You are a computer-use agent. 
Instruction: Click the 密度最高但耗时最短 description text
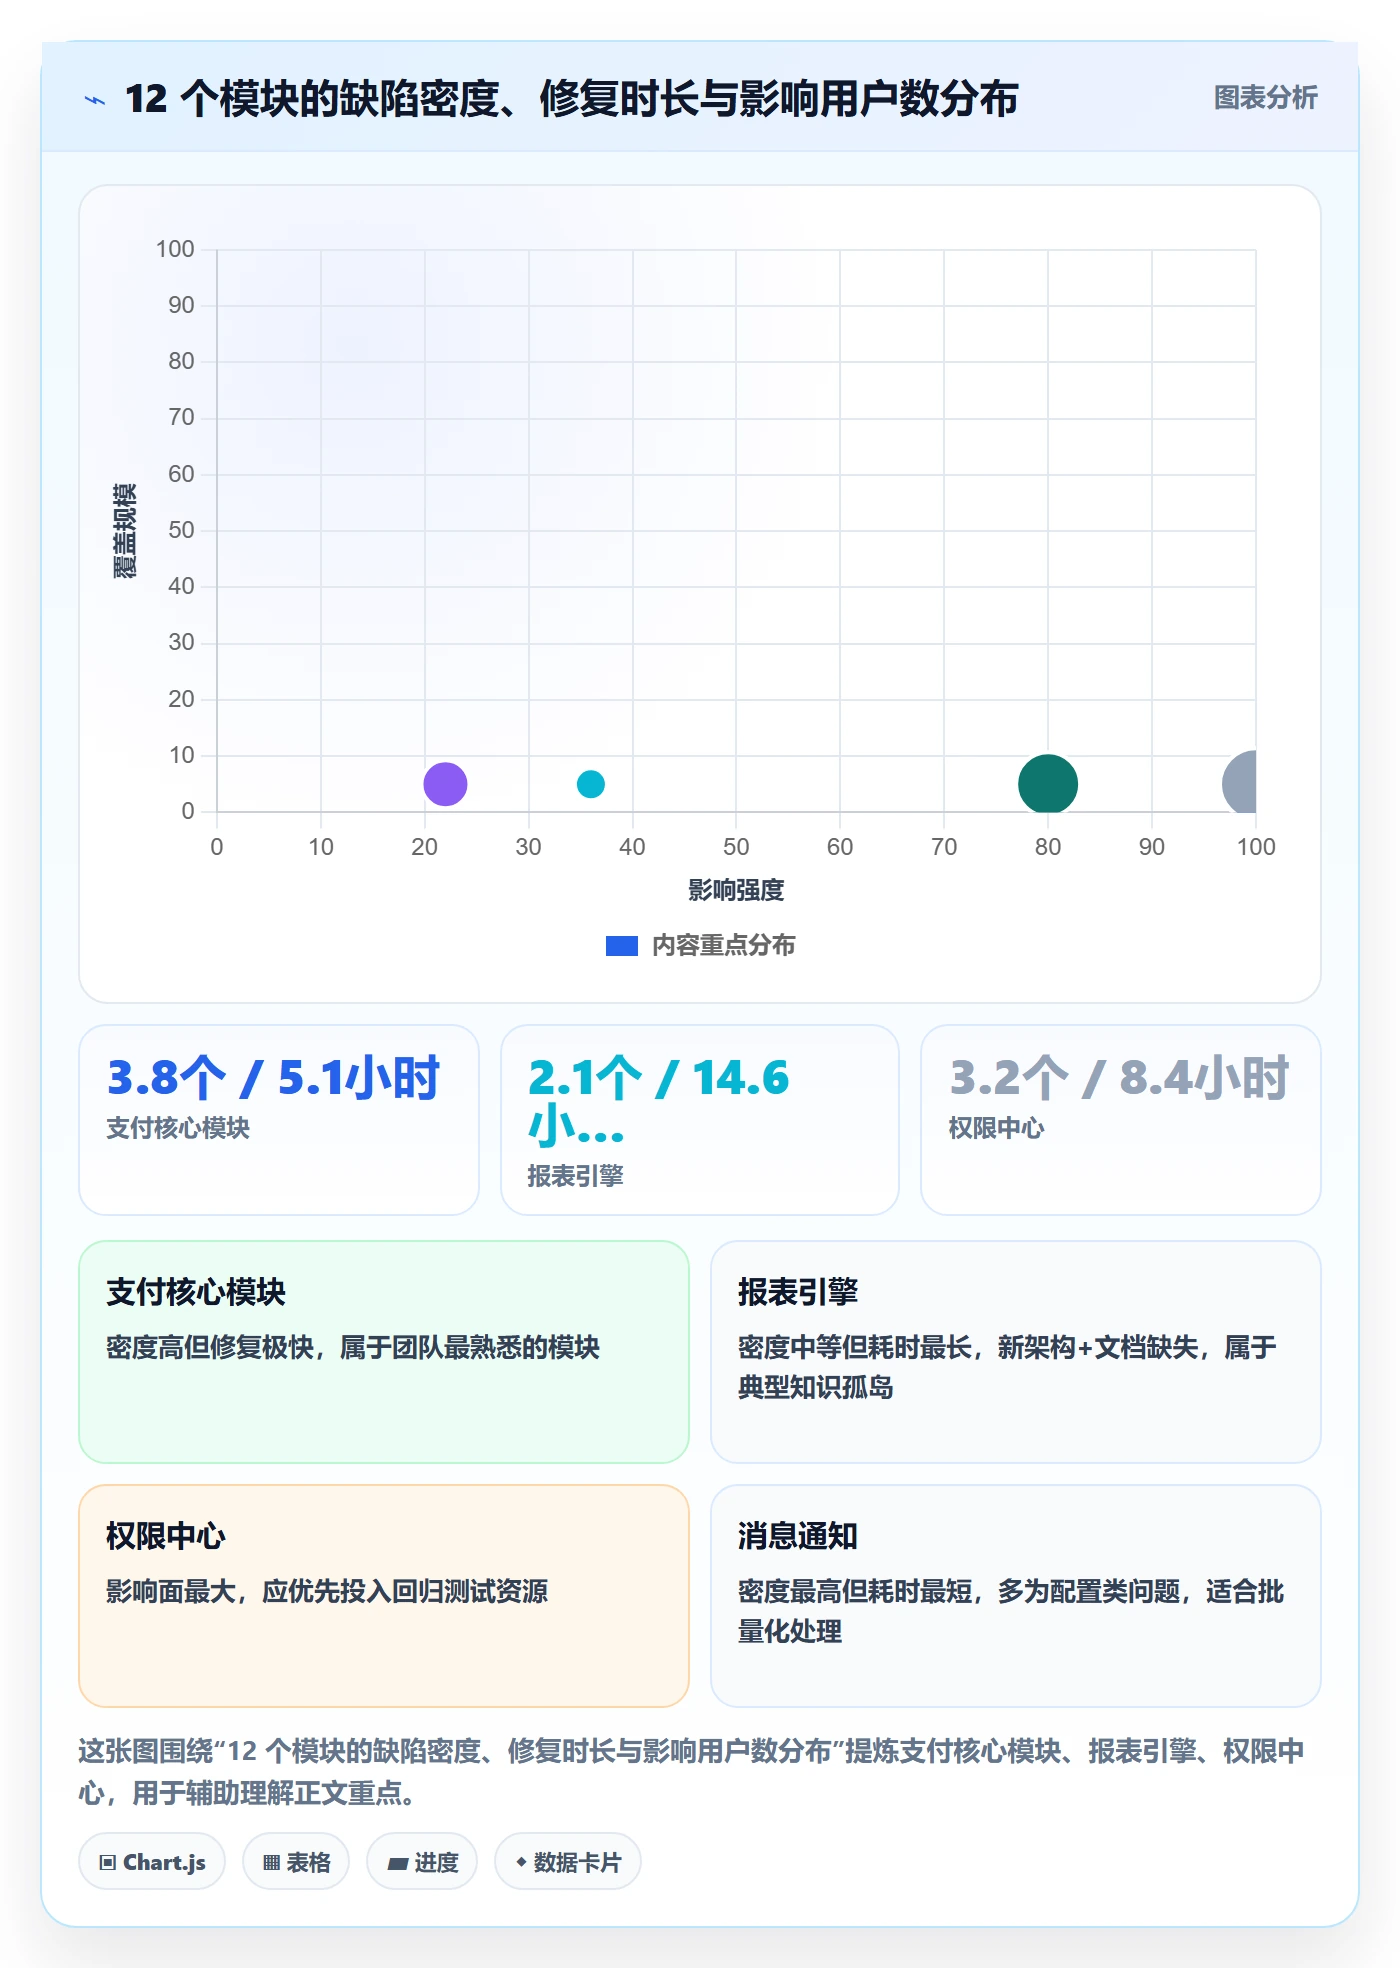tap(1011, 1611)
